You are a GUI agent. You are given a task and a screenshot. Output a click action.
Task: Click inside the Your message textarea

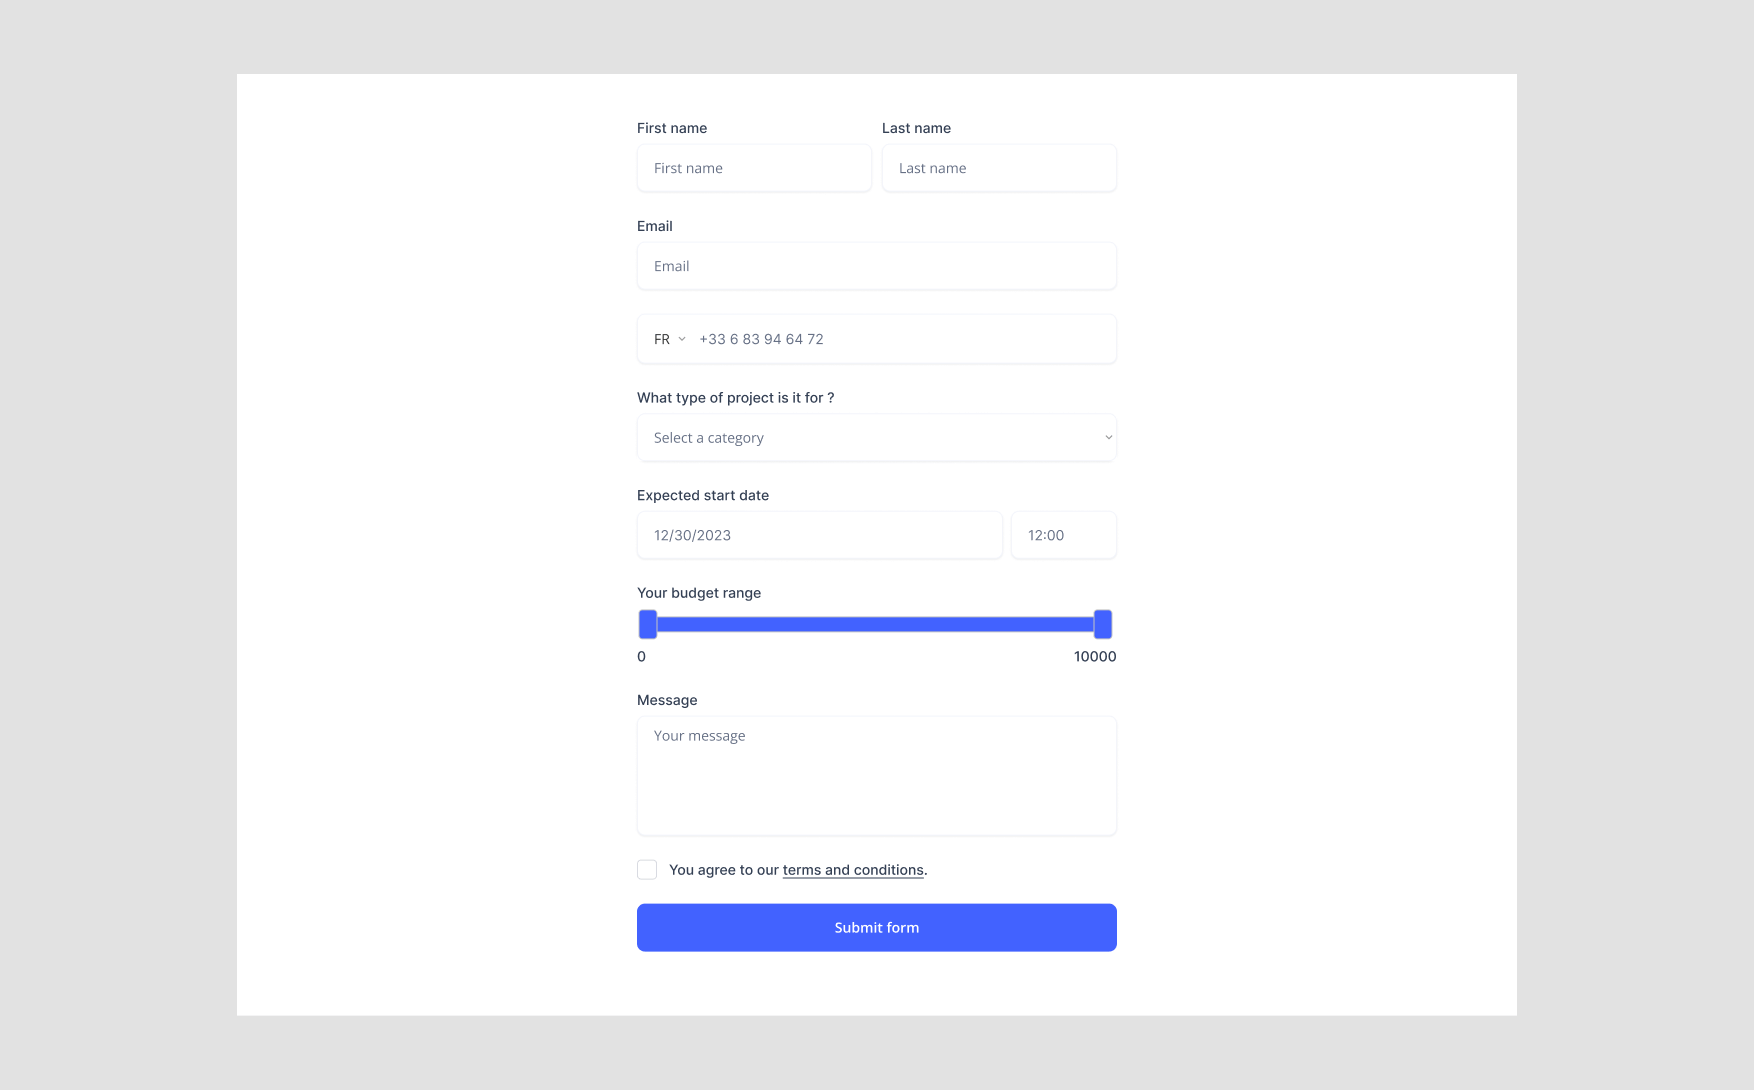point(877,775)
